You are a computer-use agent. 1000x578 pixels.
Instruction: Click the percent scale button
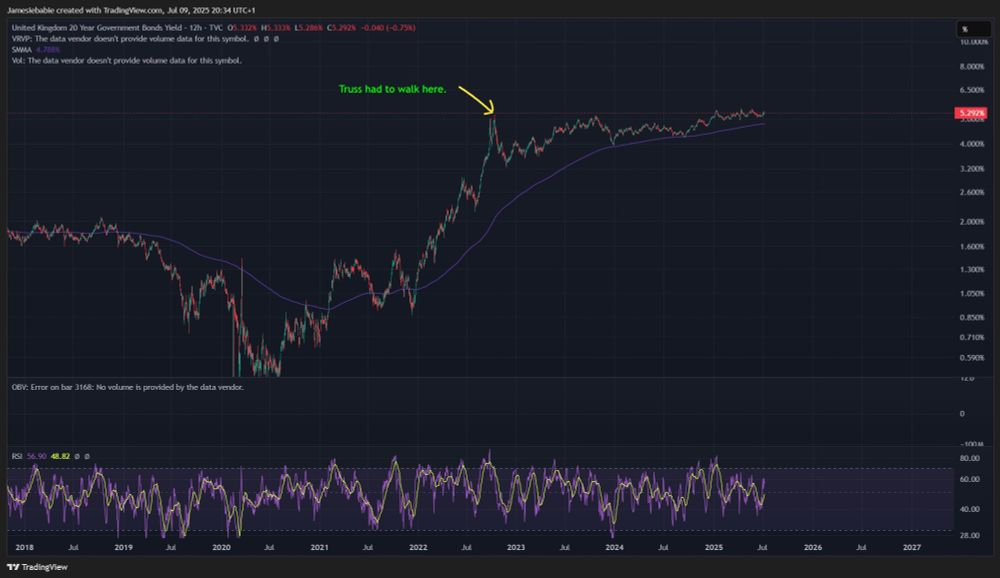pos(966,29)
